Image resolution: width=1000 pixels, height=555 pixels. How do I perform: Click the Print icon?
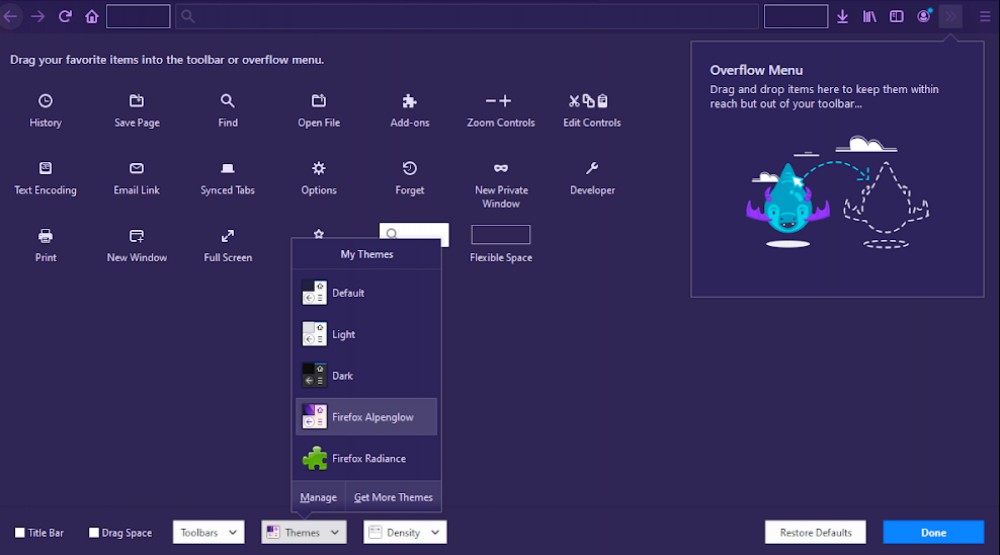click(45, 236)
